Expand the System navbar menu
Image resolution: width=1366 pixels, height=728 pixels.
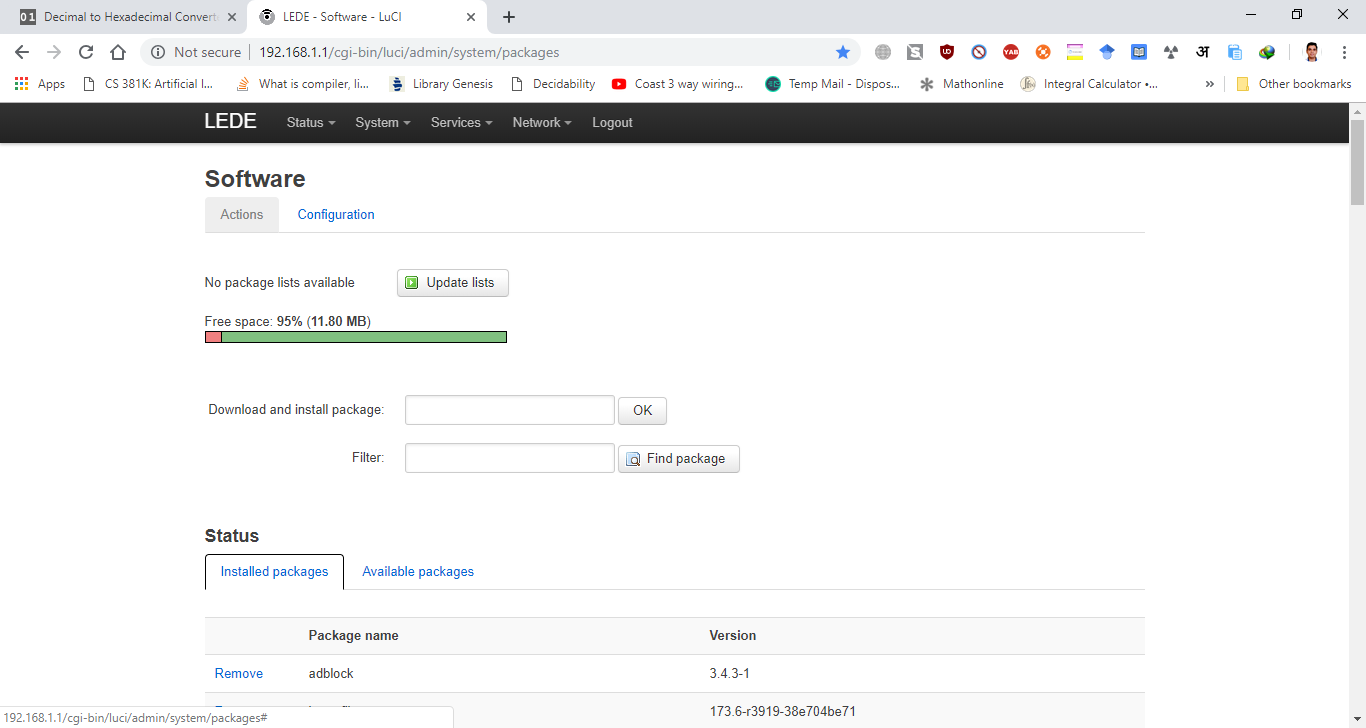click(x=383, y=122)
